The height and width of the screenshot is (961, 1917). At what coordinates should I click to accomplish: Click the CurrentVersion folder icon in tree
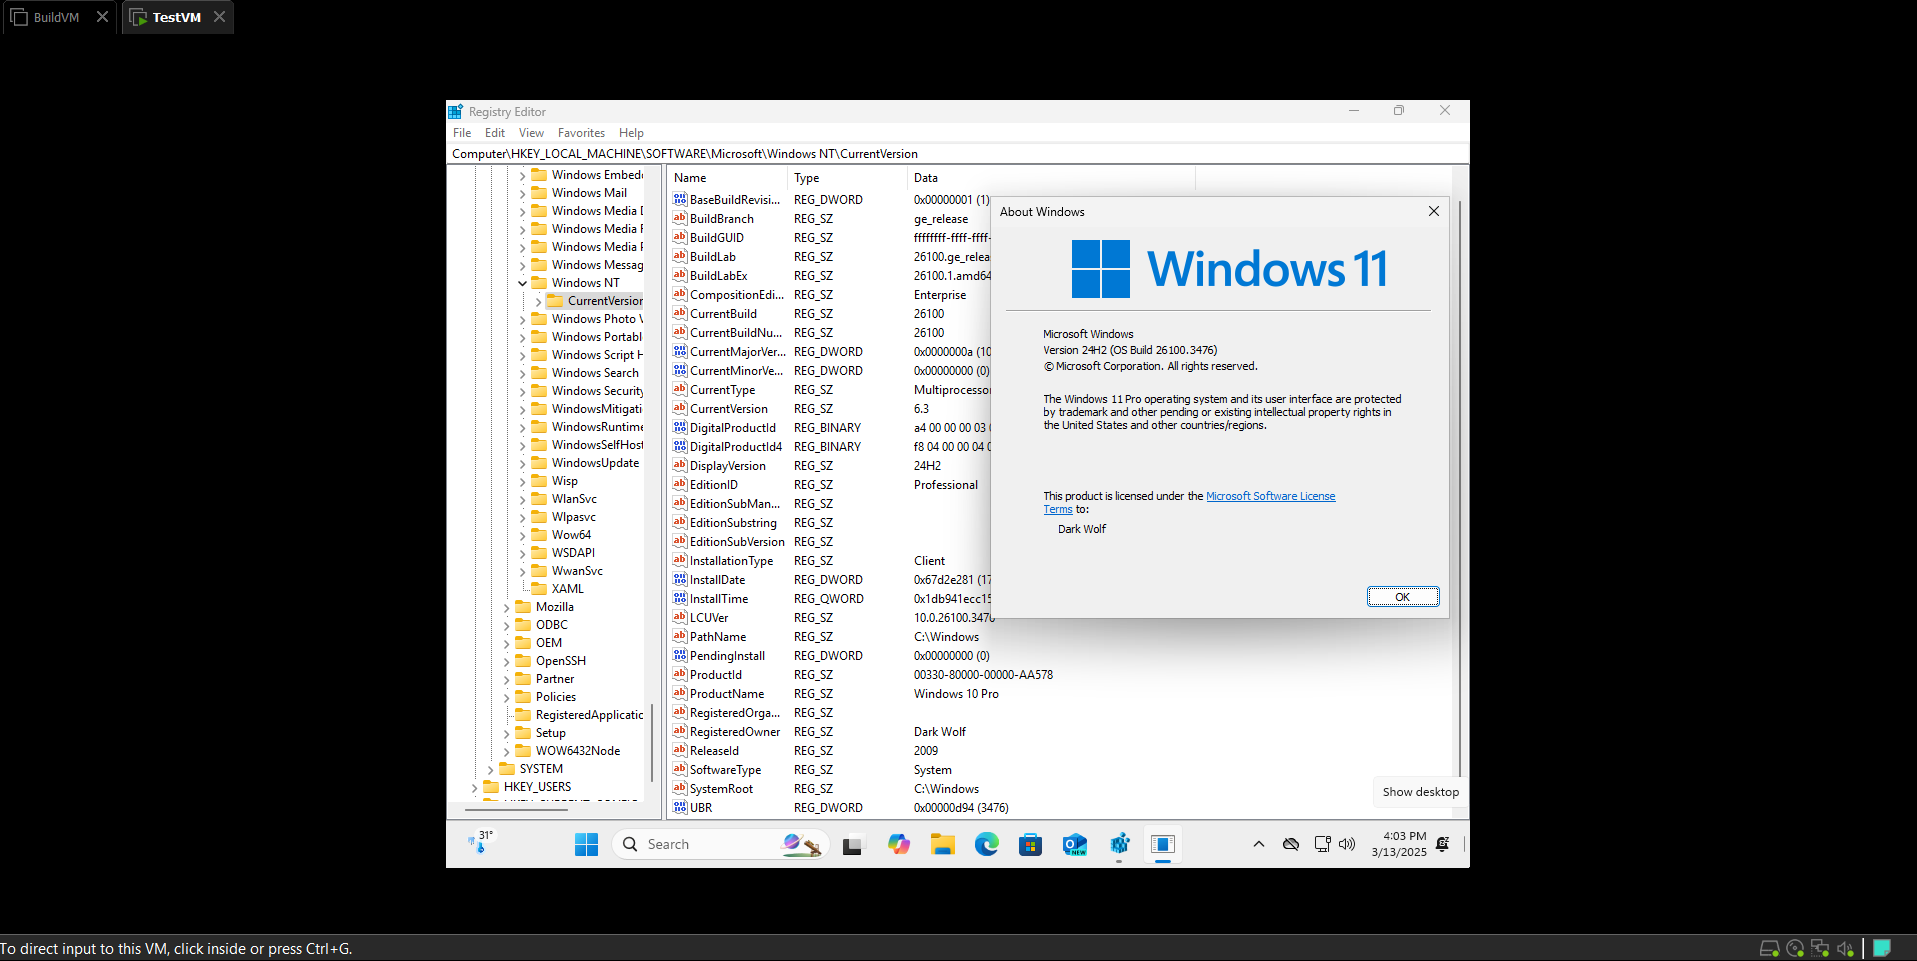click(555, 300)
